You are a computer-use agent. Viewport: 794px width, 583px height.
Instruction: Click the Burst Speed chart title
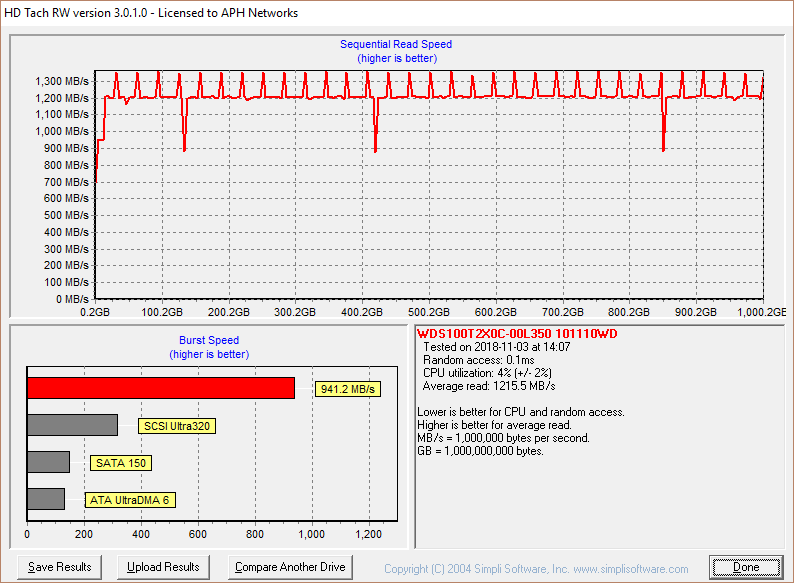[x=209, y=340]
